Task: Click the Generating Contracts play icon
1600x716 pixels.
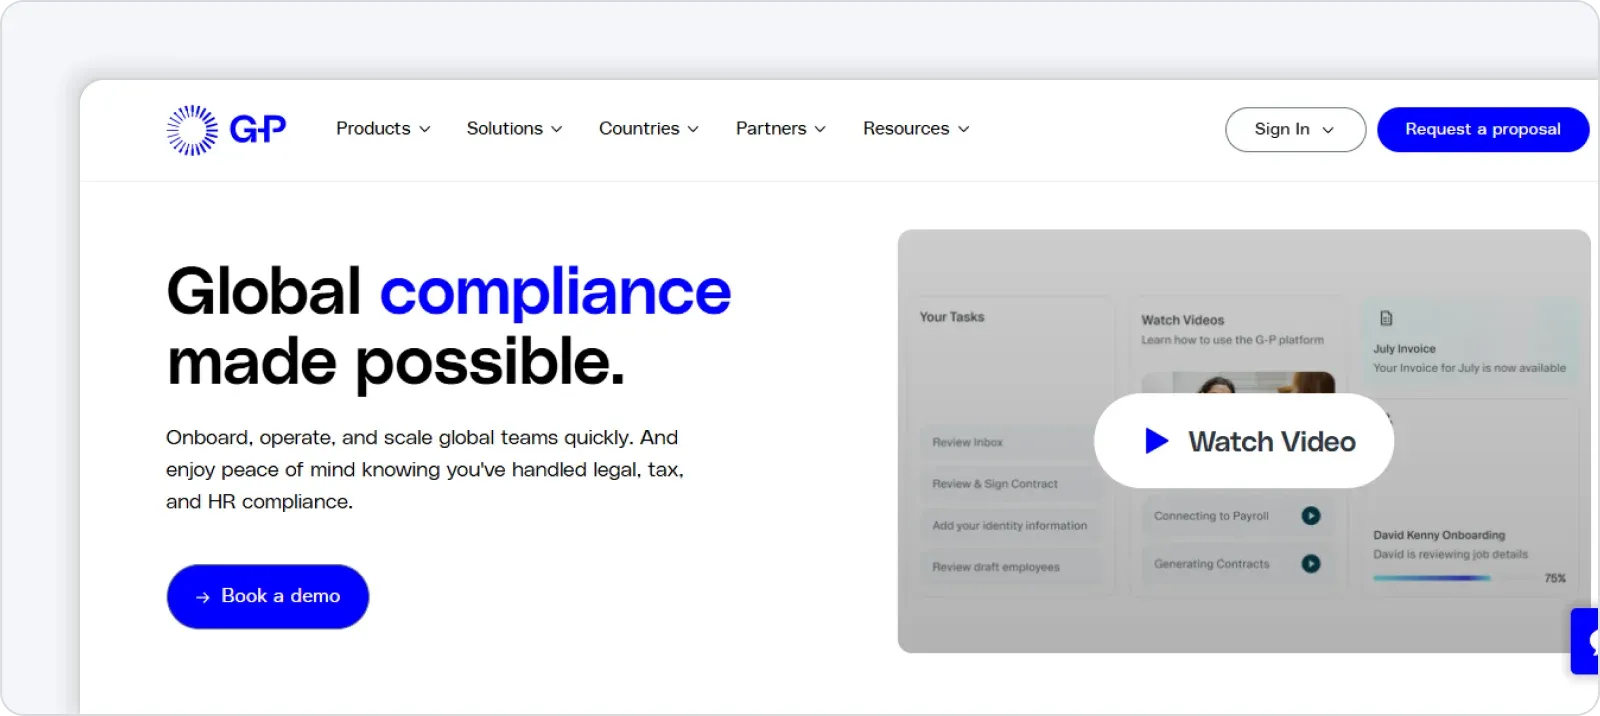Action: 1310,564
